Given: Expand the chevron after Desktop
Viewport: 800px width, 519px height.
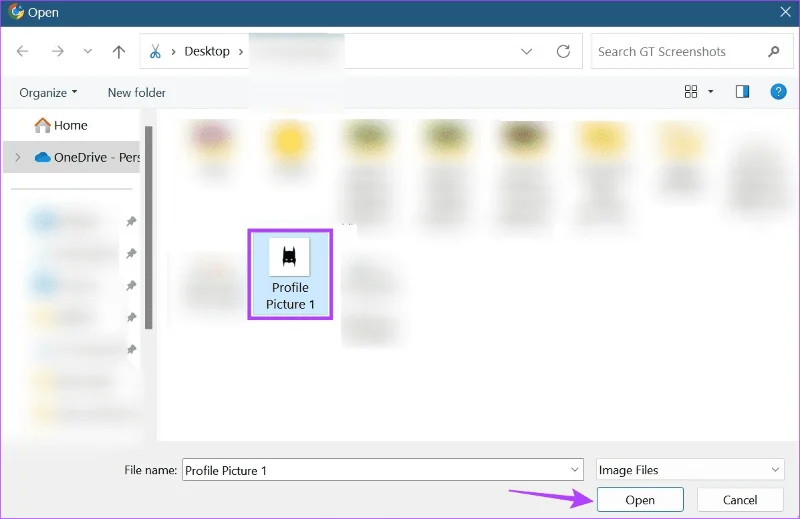Looking at the screenshot, I should click(241, 52).
